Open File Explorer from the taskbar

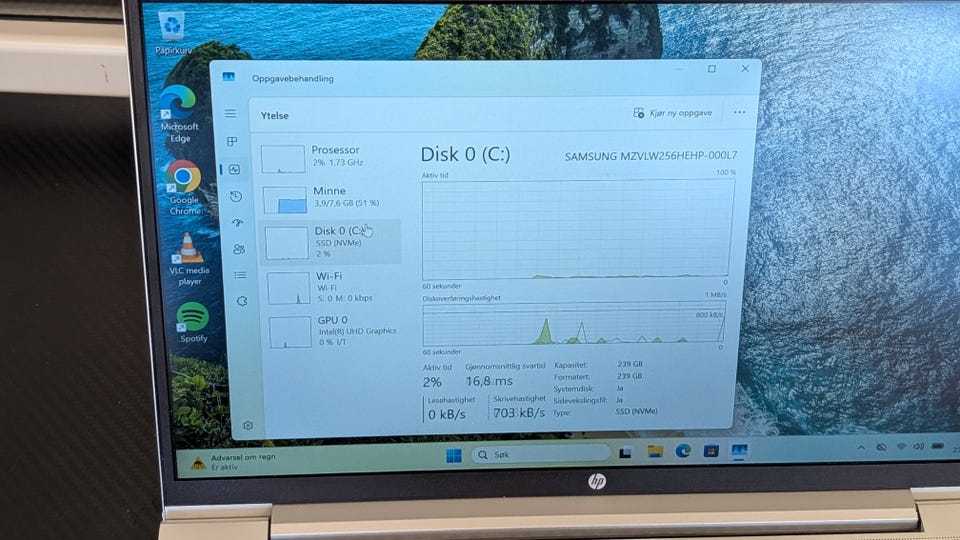(x=655, y=452)
